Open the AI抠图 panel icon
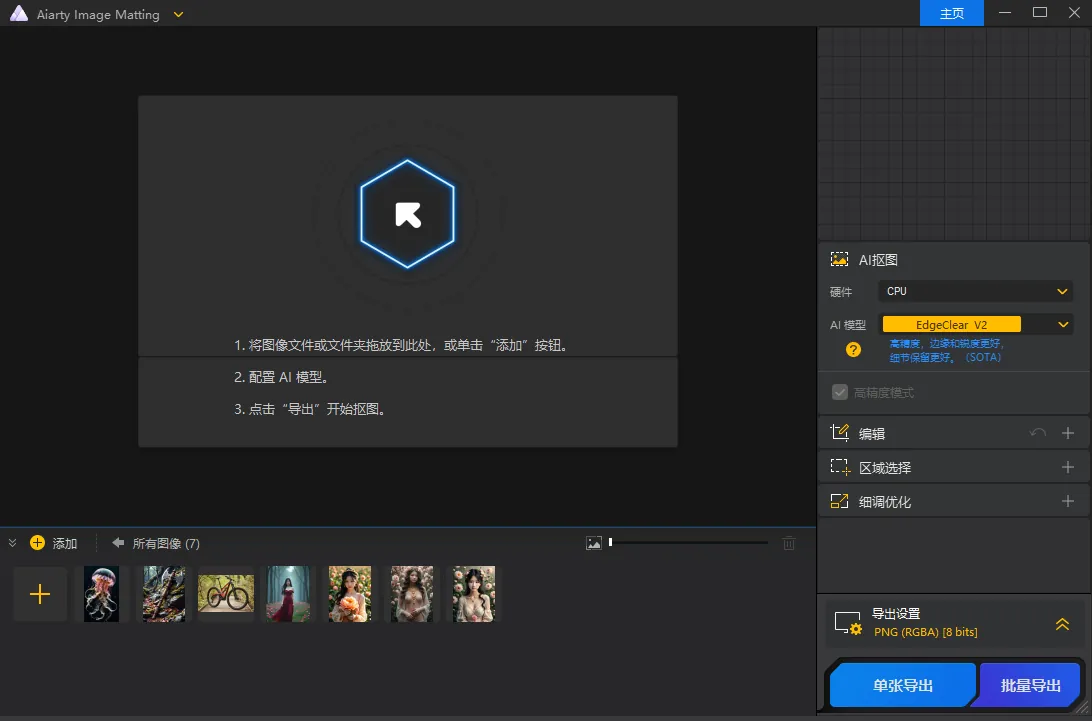Viewport: 1092px width, 721px height. pos(839,259)
